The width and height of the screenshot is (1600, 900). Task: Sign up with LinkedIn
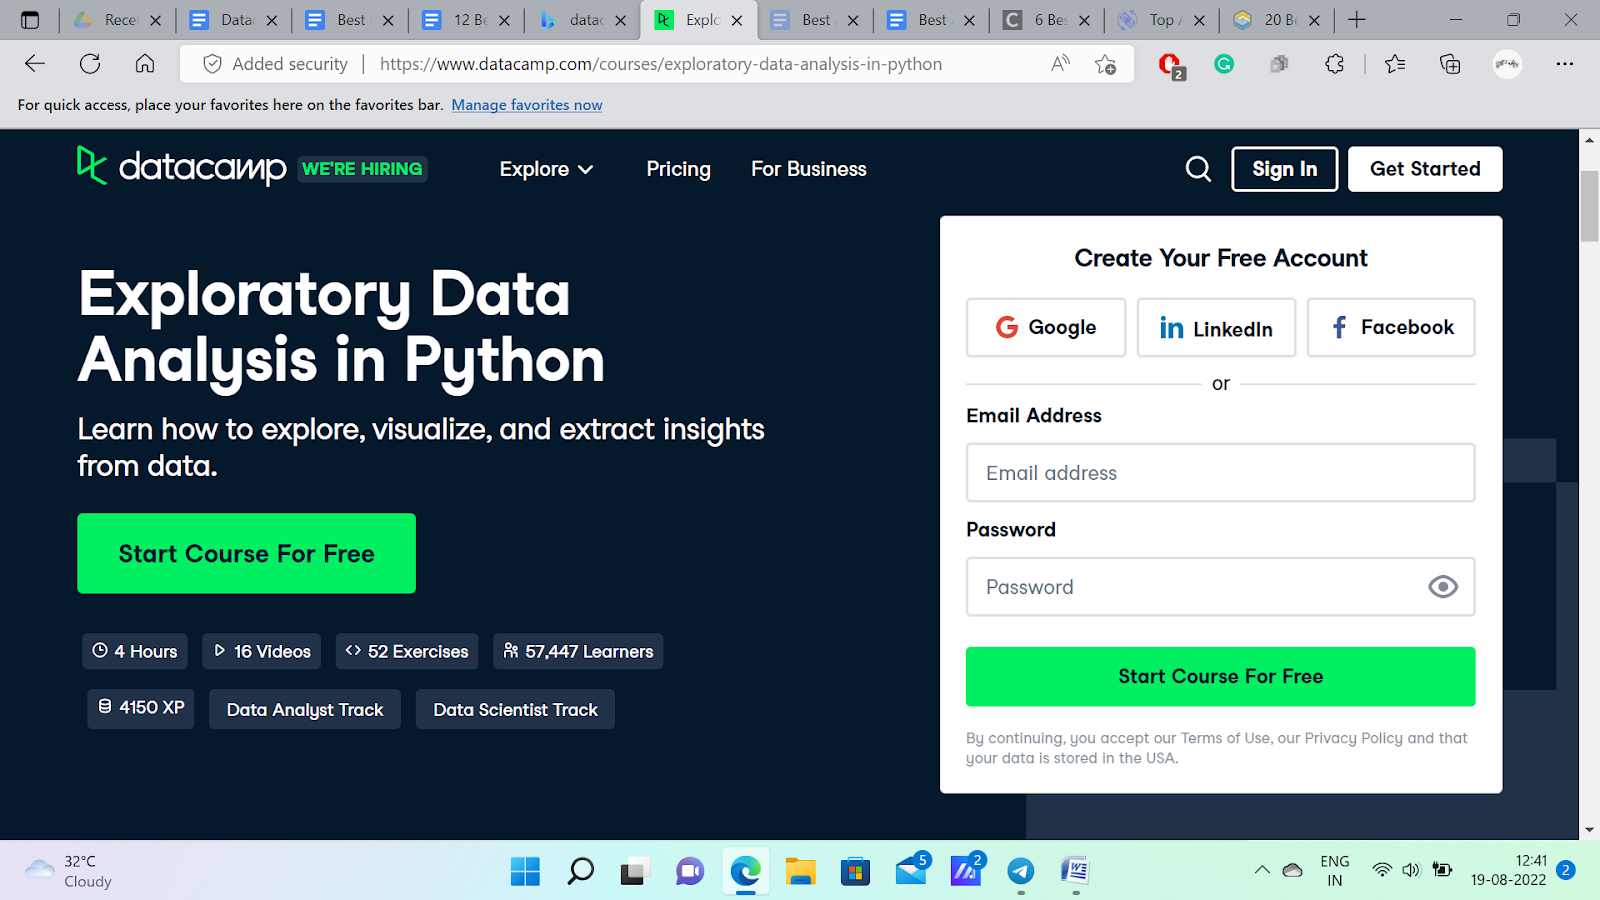[x=1216, y=327]
